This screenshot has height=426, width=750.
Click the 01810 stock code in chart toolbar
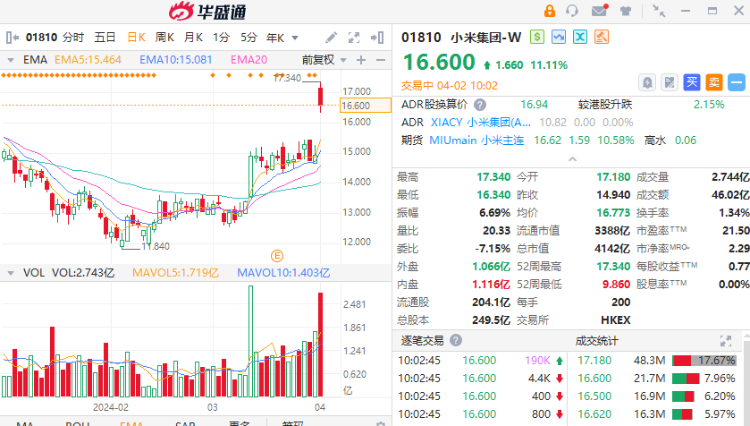(42, 37)
